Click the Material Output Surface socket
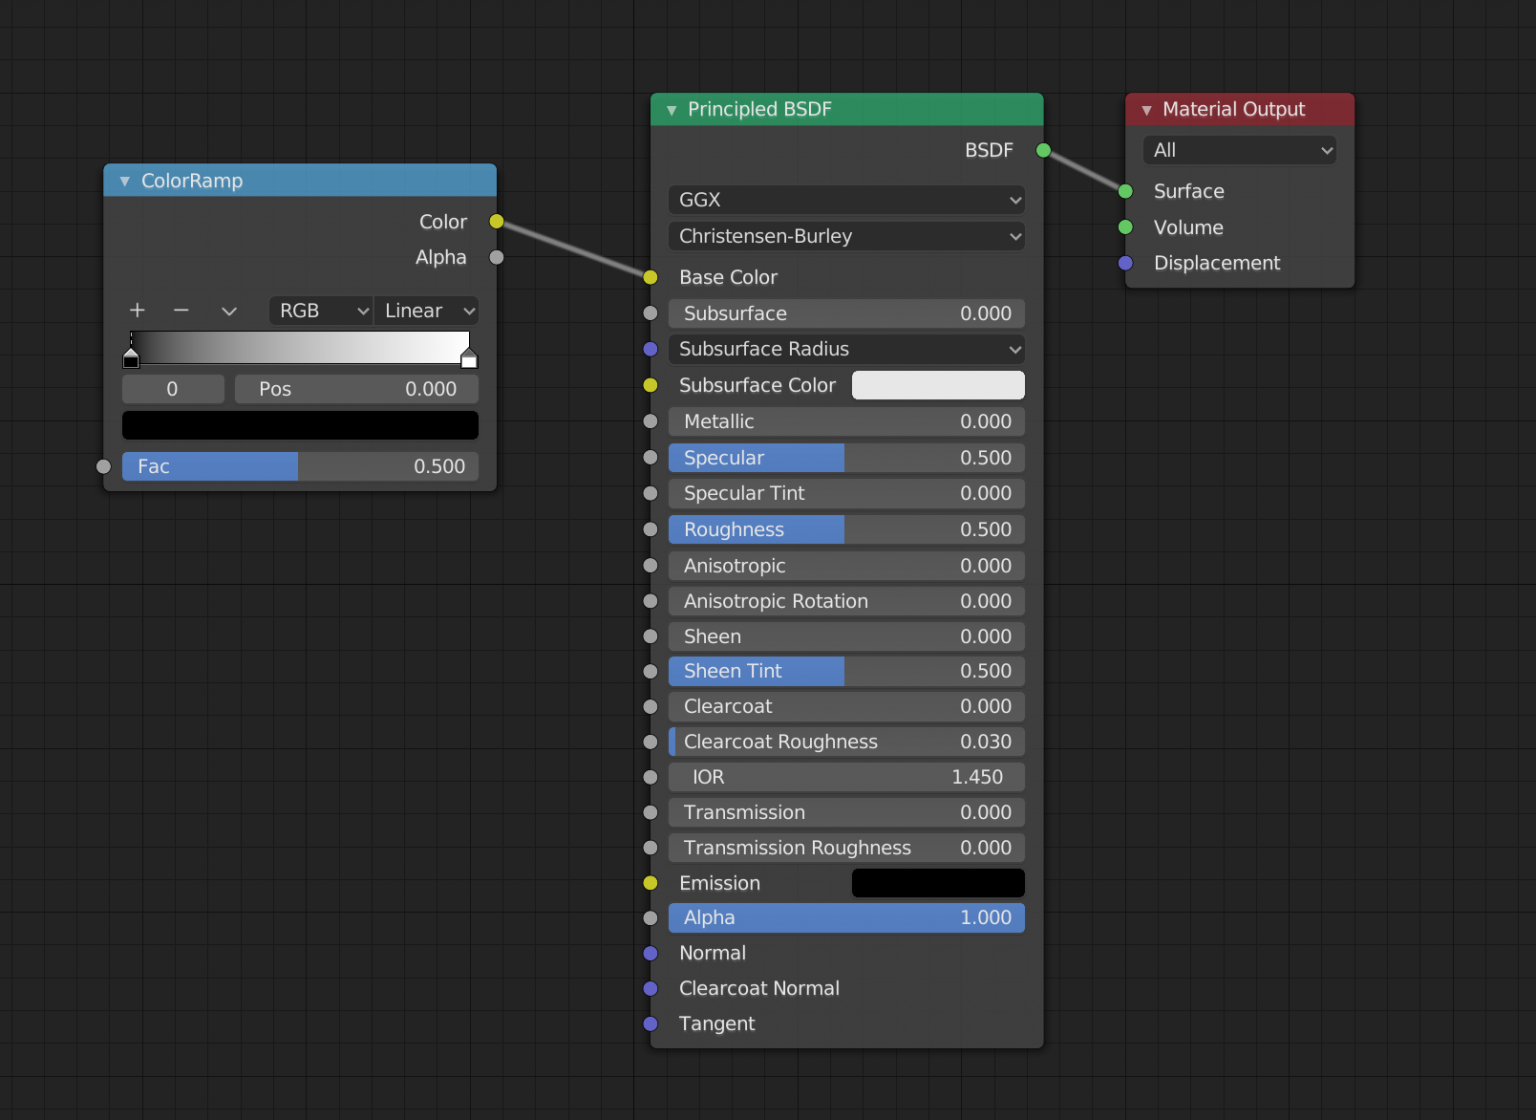 [1125, 191]
